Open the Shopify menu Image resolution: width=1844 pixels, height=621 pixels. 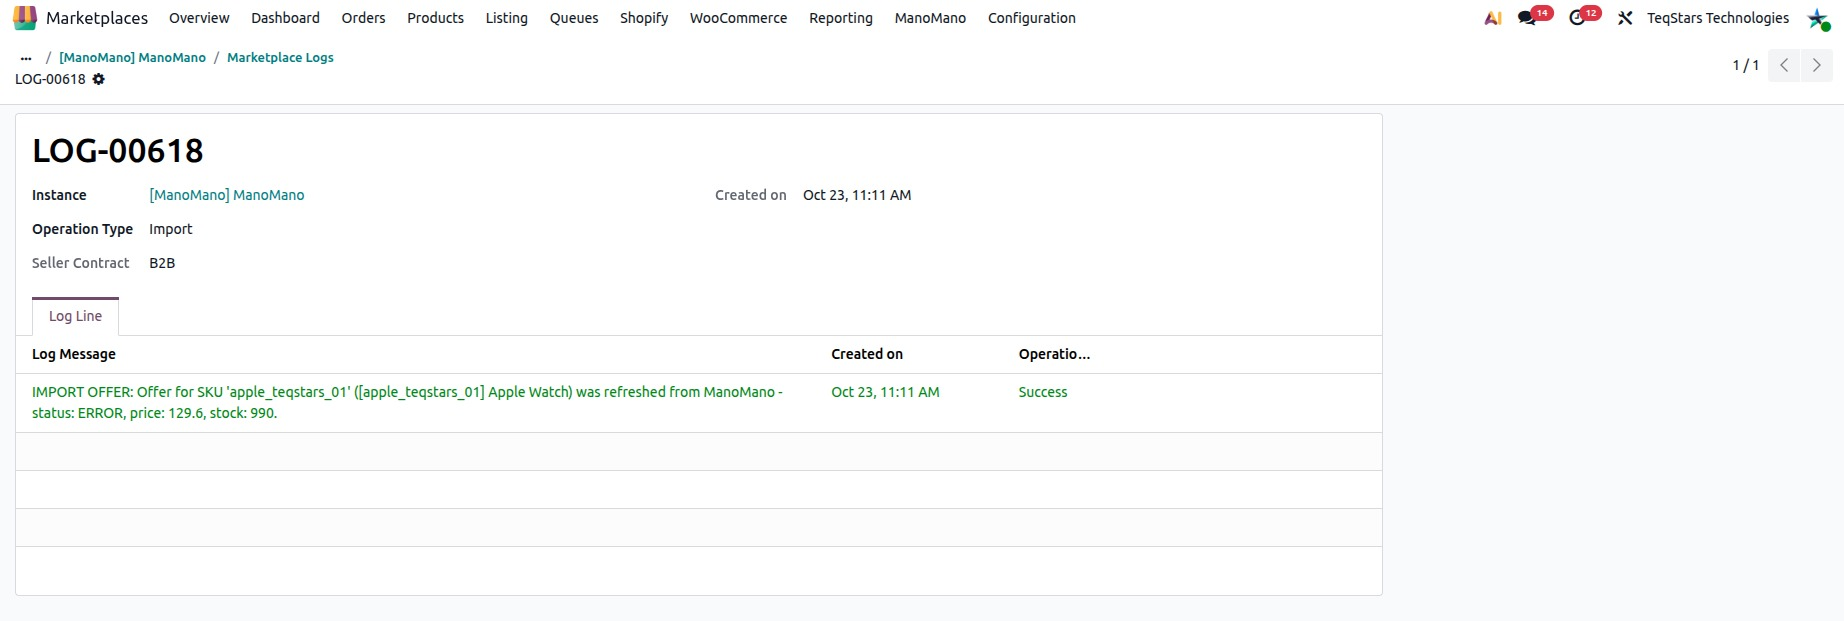click(x=644, y=18)
